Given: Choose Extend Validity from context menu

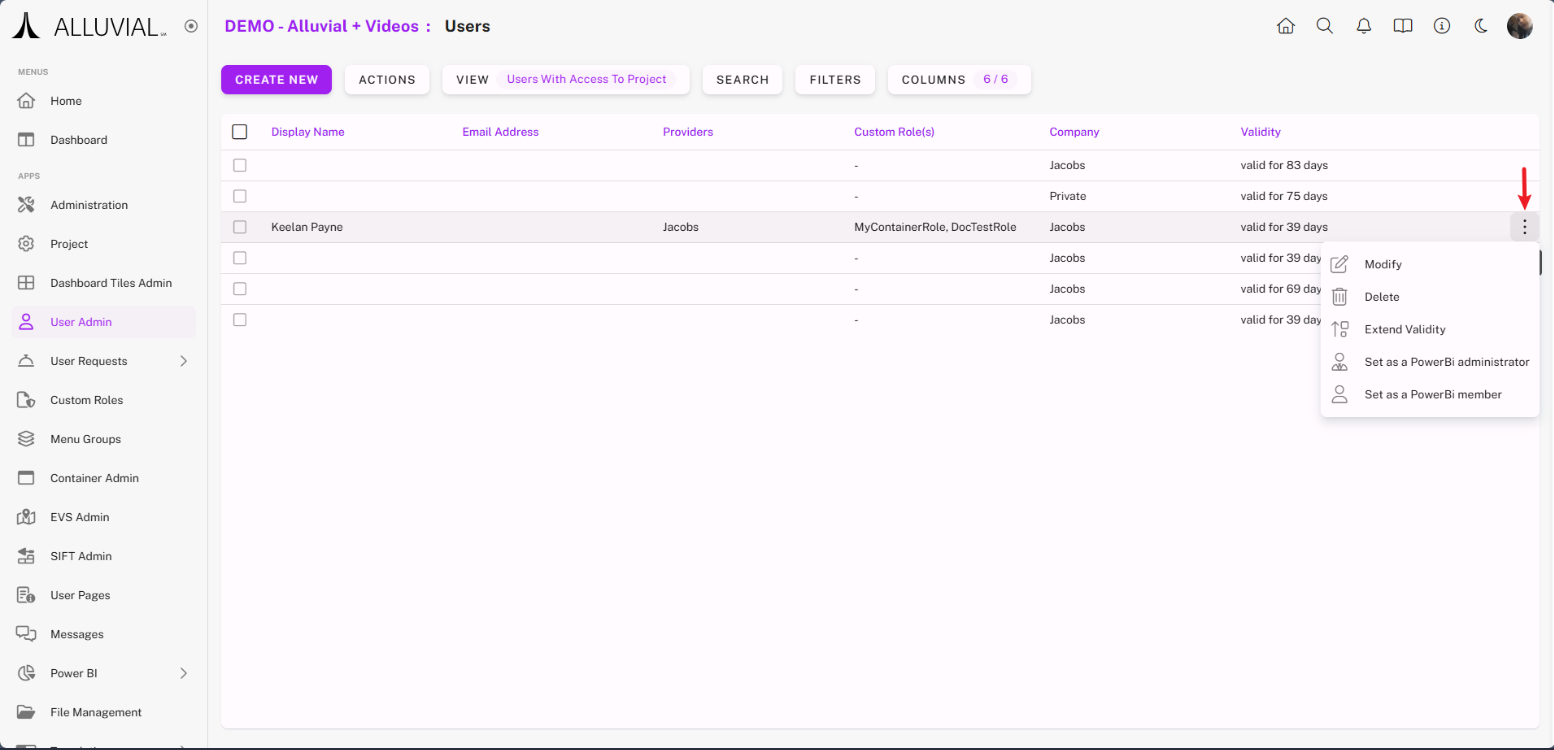Looking at the screenshot, I should click(x=1404, y=329).
